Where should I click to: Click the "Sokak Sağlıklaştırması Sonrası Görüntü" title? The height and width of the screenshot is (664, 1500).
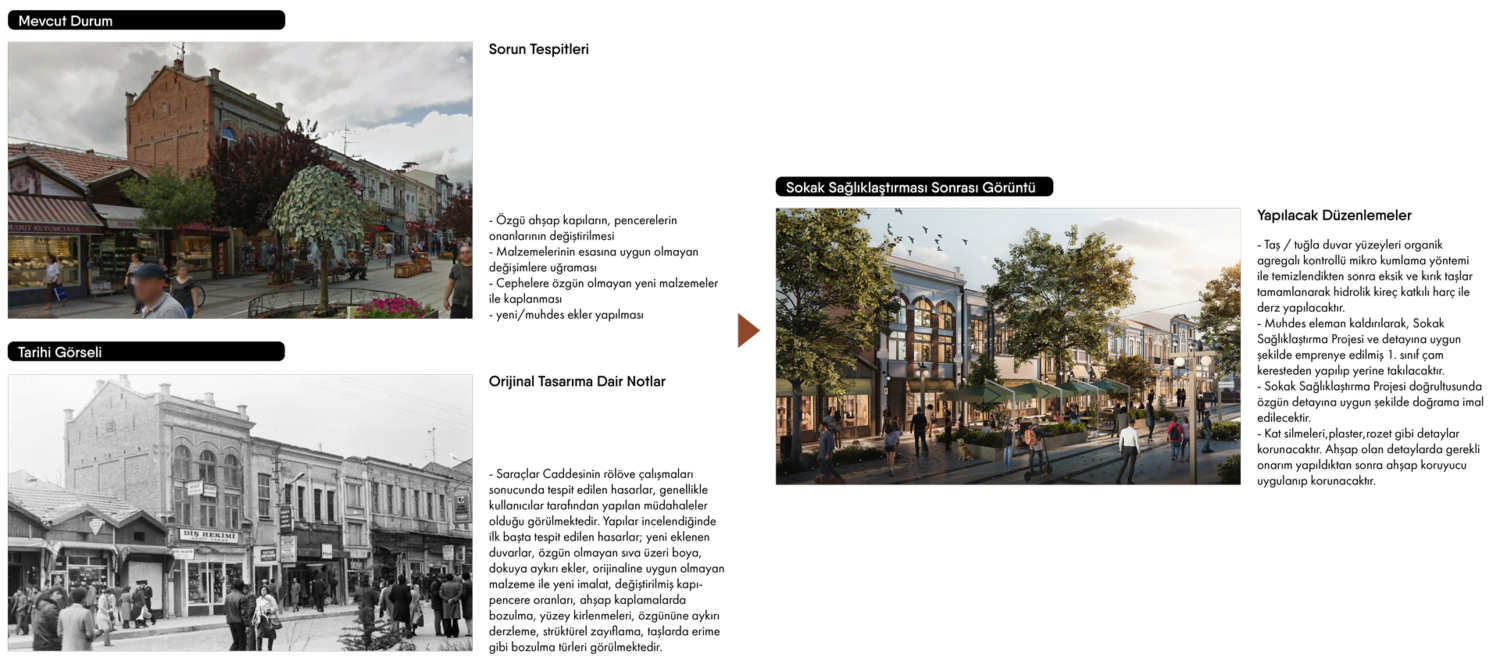point(910,188)
